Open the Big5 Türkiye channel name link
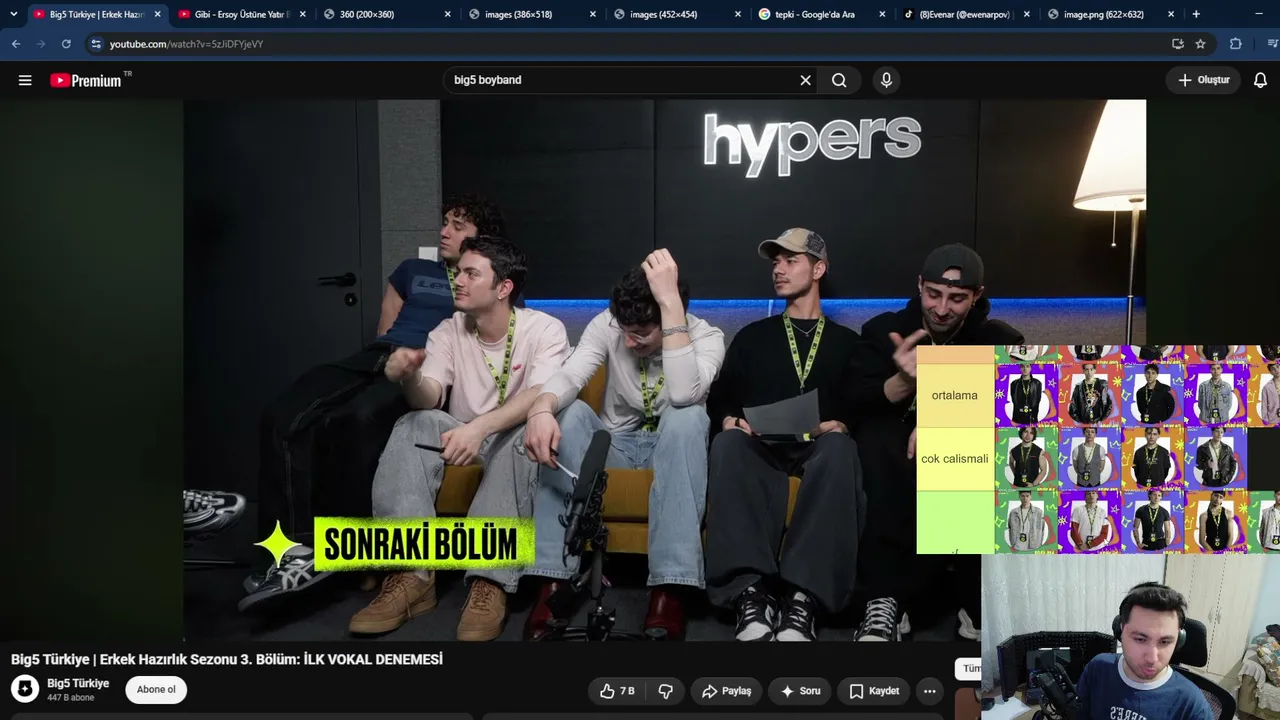 pyautogui.click(x=78, y=683)
